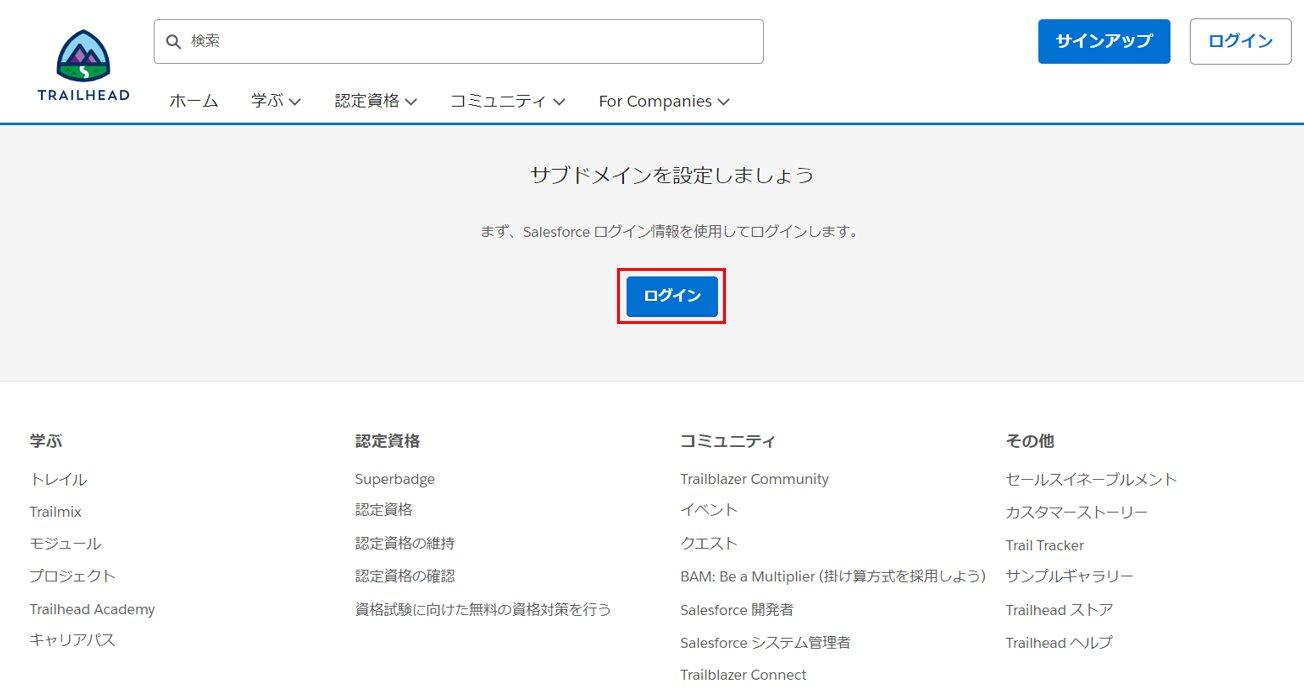Click the search magnifier icon

174,42
